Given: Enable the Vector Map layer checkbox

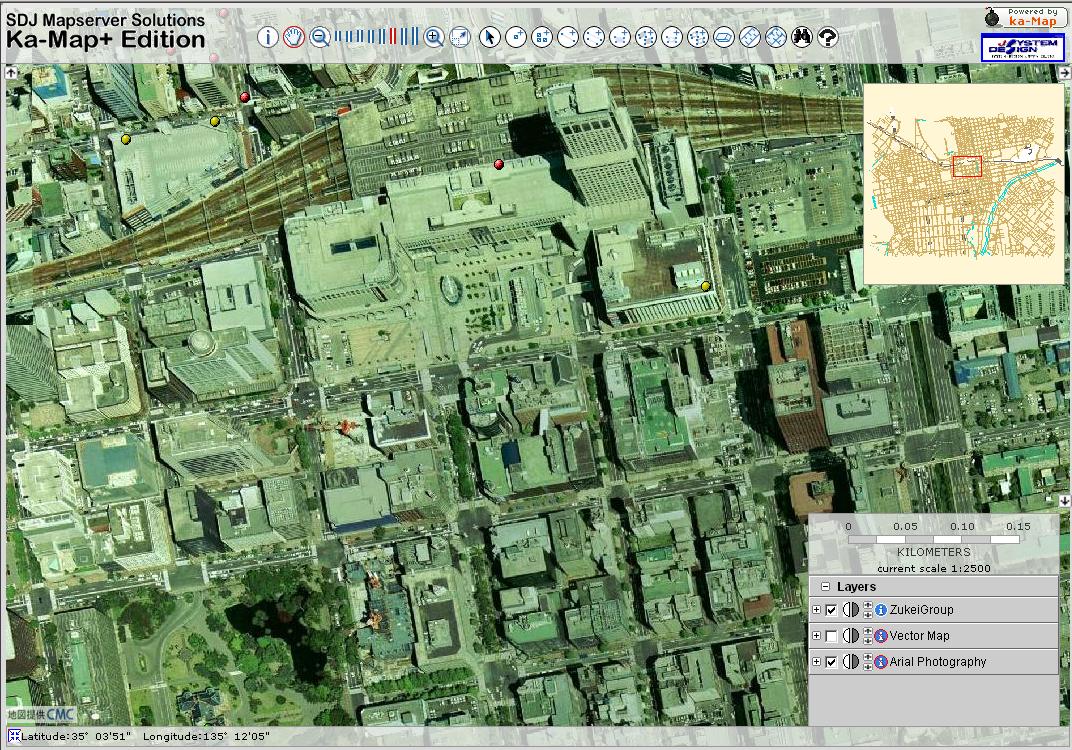Looking at the screenshot, I should 831,636.
